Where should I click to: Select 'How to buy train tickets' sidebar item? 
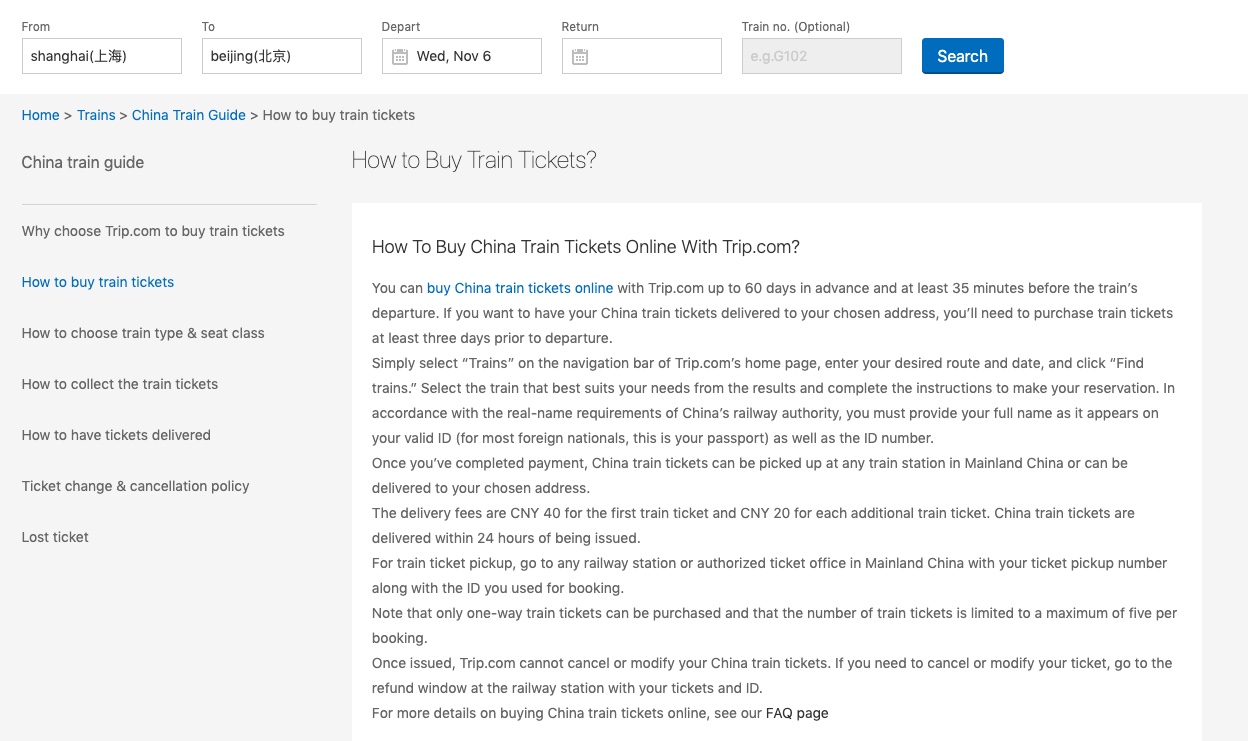[x=98, y=282]
